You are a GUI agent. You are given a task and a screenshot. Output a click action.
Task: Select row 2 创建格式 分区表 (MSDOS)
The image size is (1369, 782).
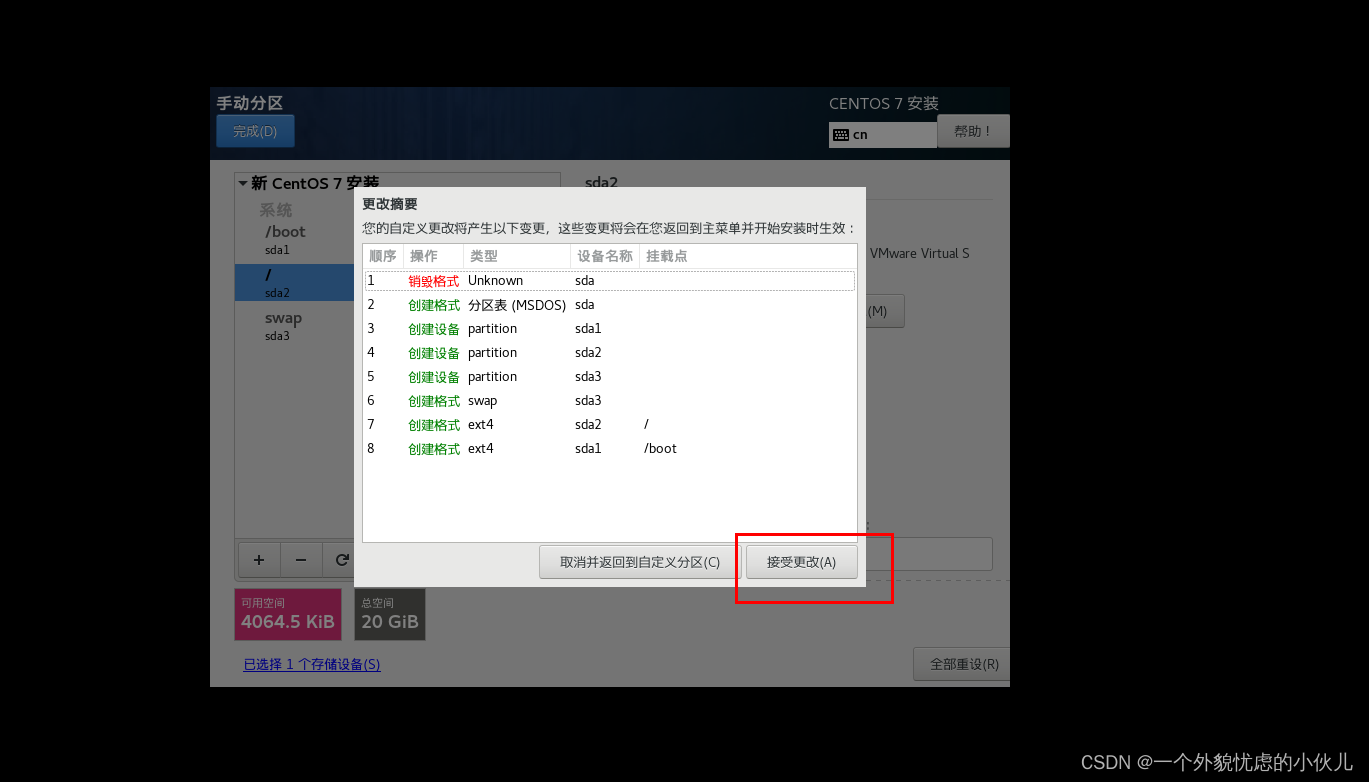[609, 305]
